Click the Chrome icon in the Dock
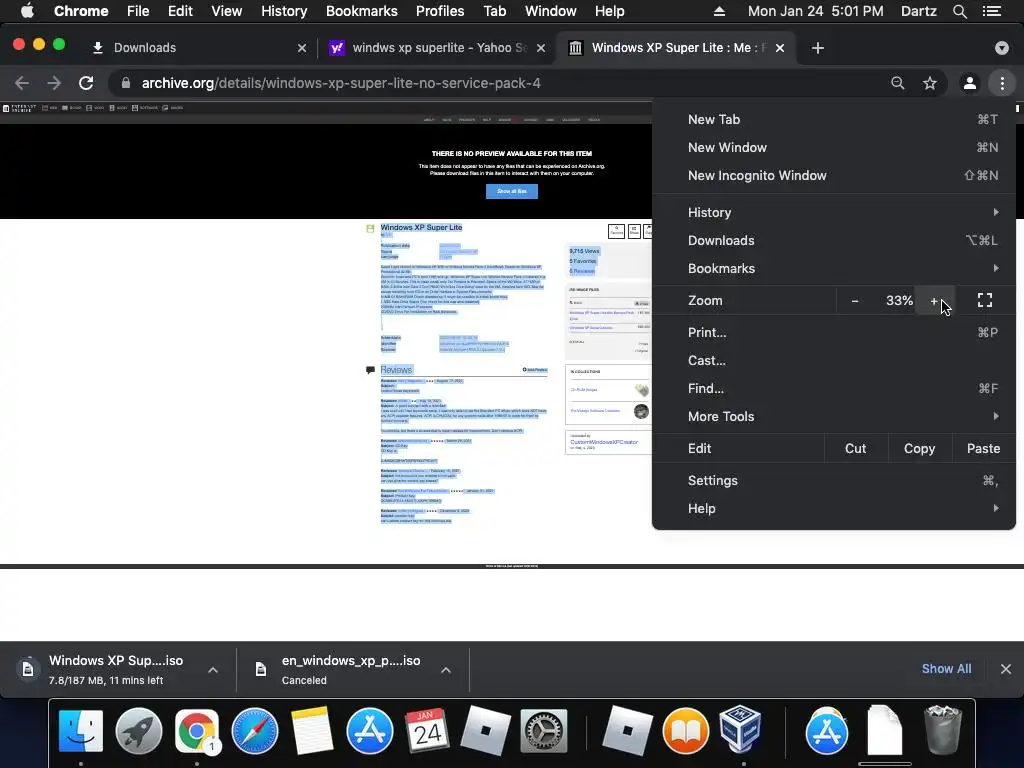The height and width of the screenshot is (768, 1024). [x=196, y=731]
